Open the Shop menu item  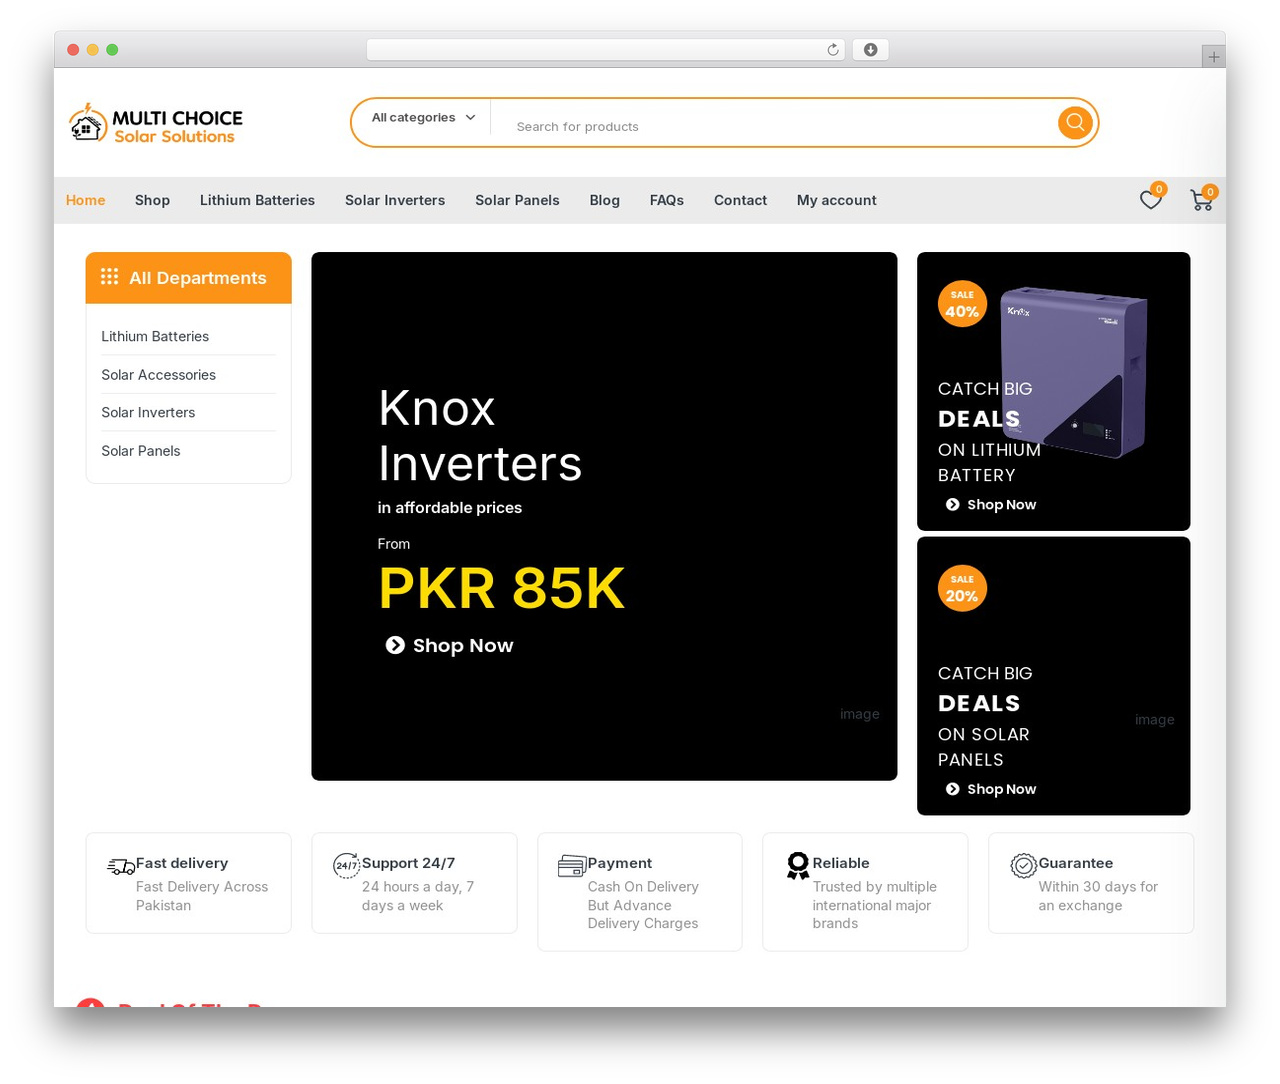(x=152, y=200)
